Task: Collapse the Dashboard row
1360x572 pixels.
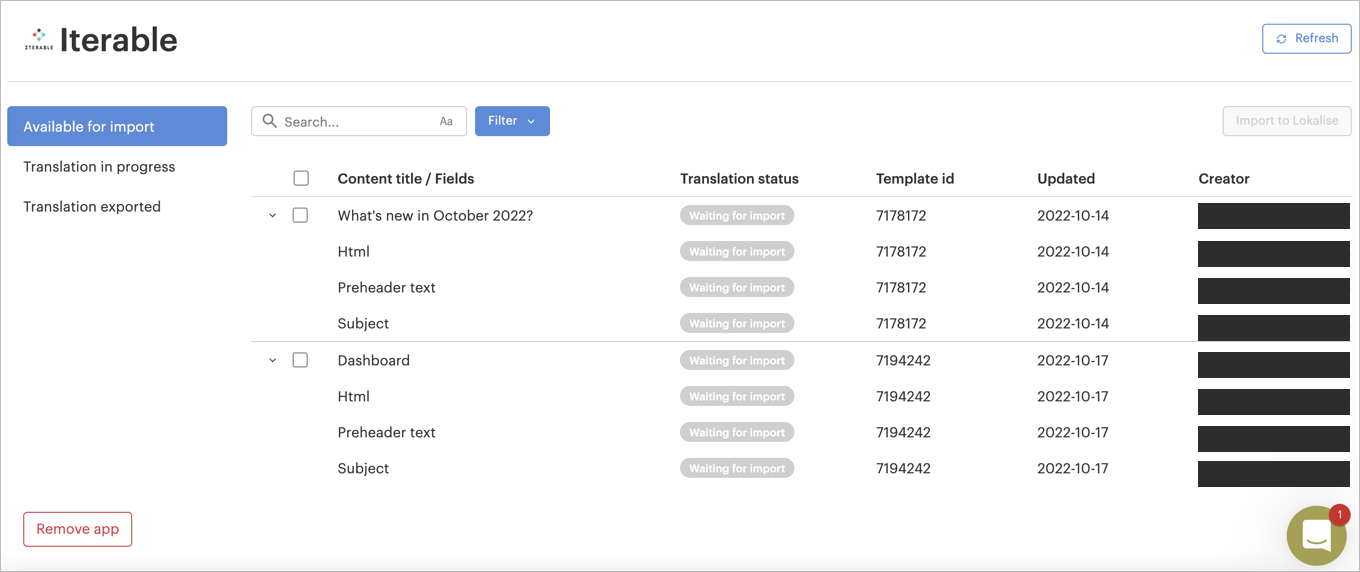Action: 272,361
